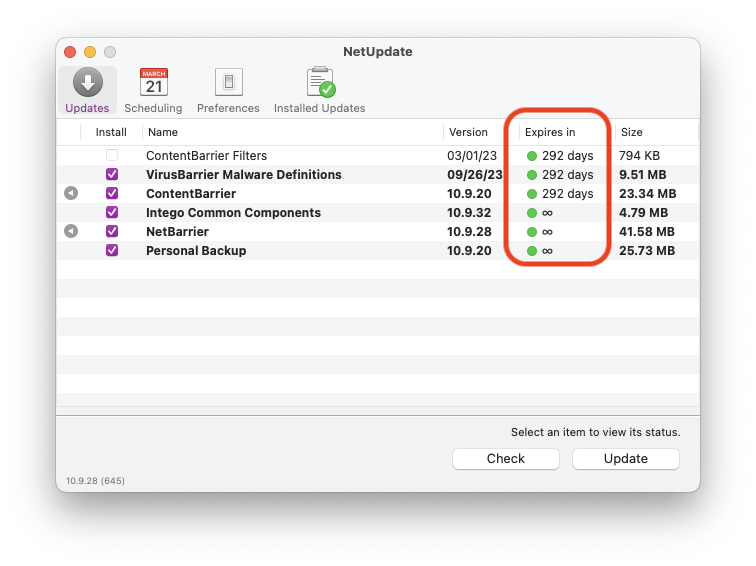Image resolution: width=756 pixels, height=566 pixels.
Task: Expand details arrow beside NetBarrier
Action: click(71, 231)
